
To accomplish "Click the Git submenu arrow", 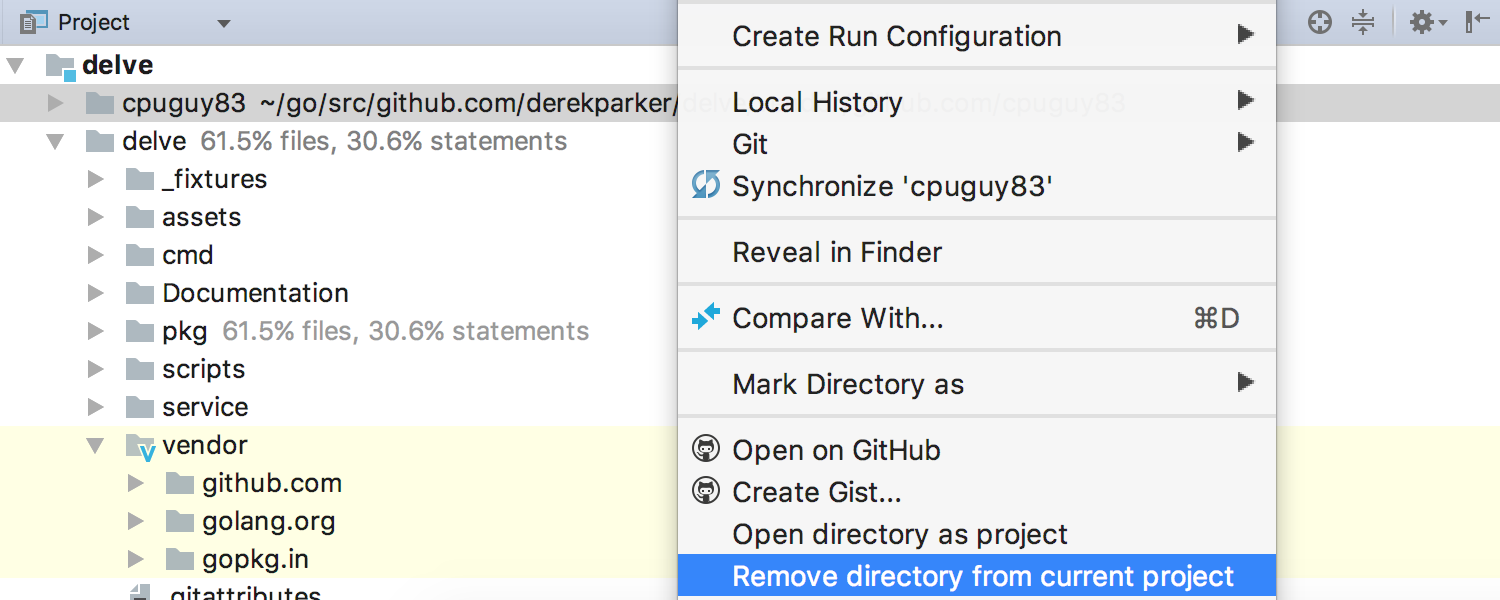I will click(x=1245, y=142).
